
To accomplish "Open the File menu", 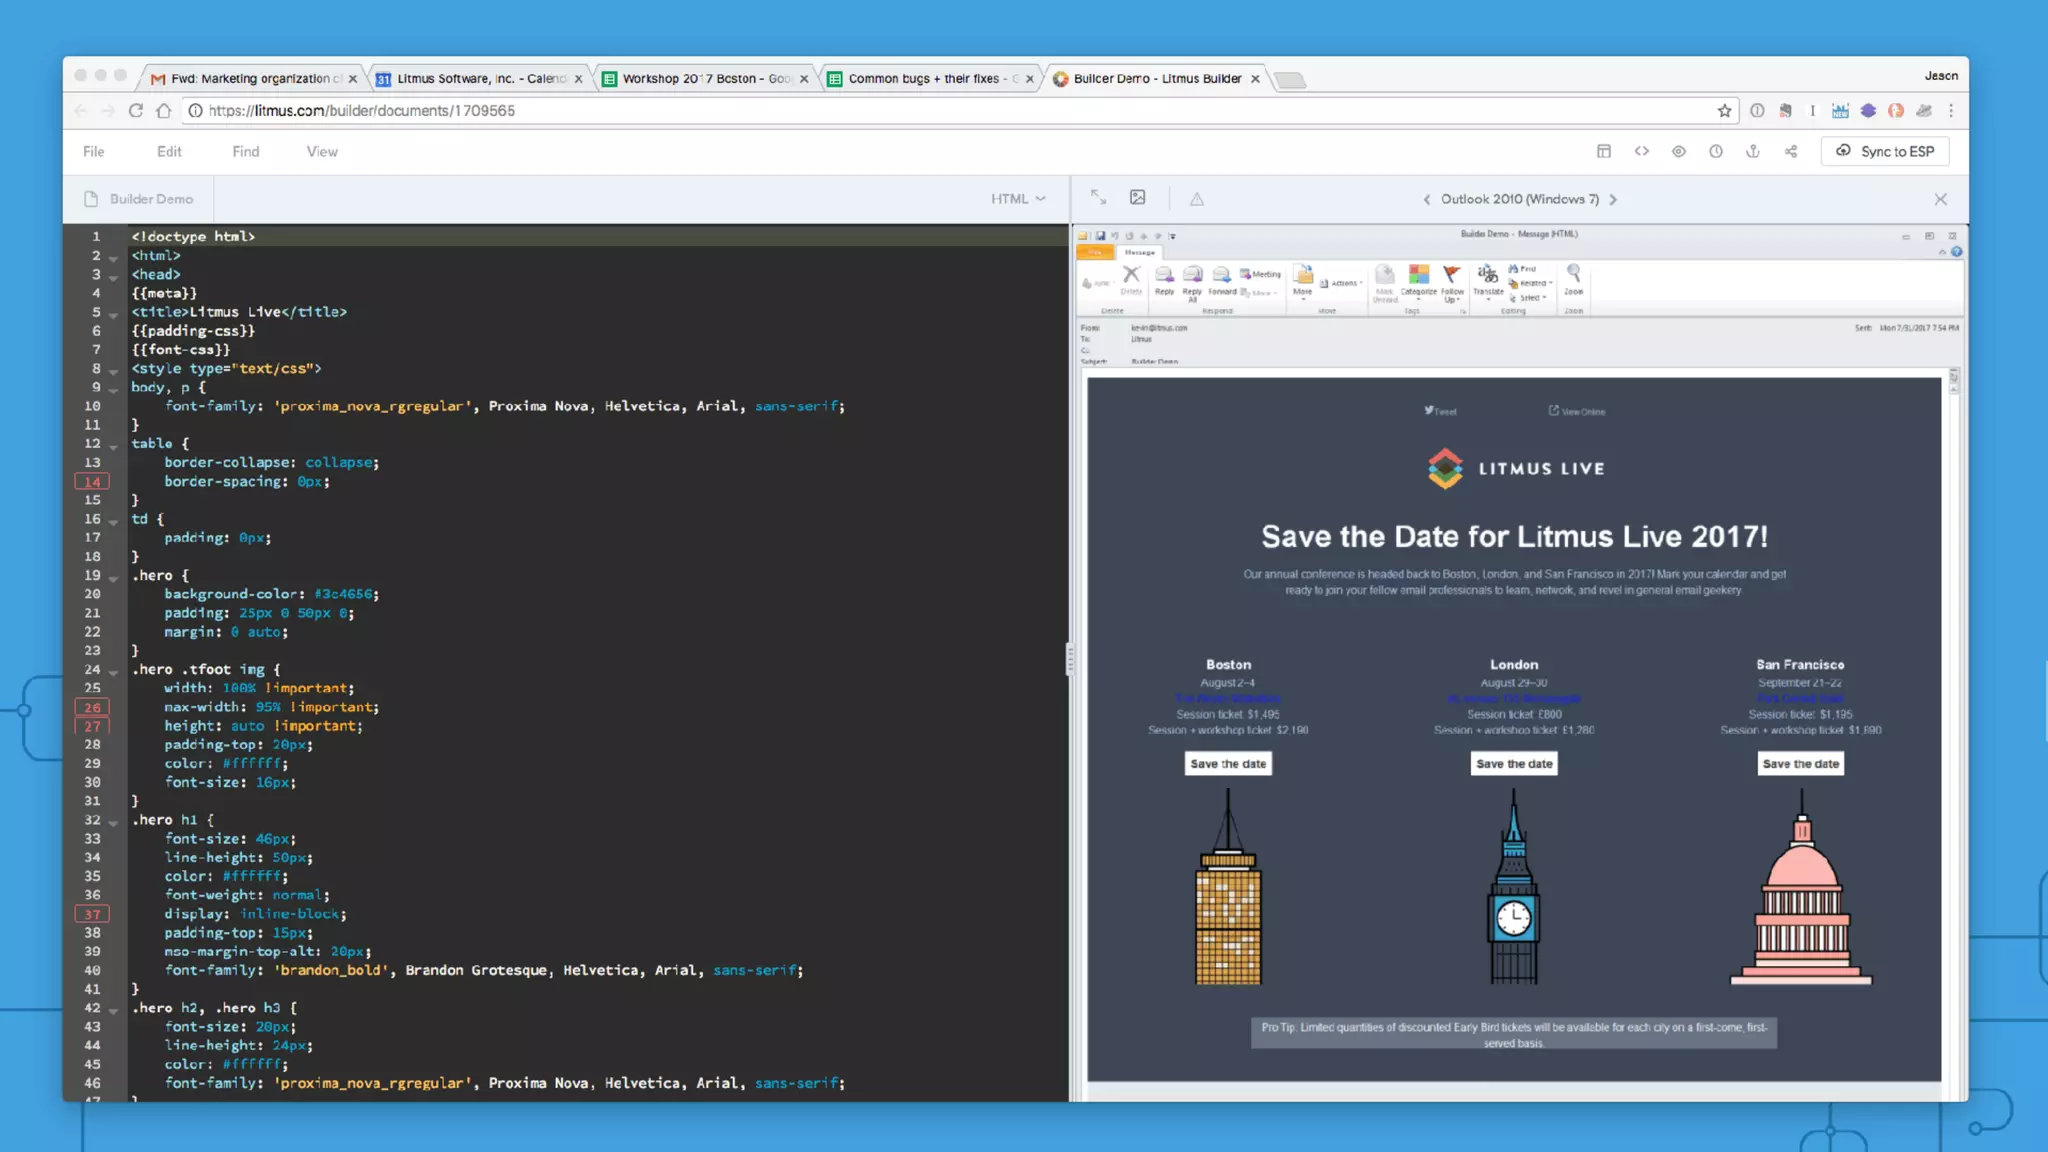I will 93,151.
